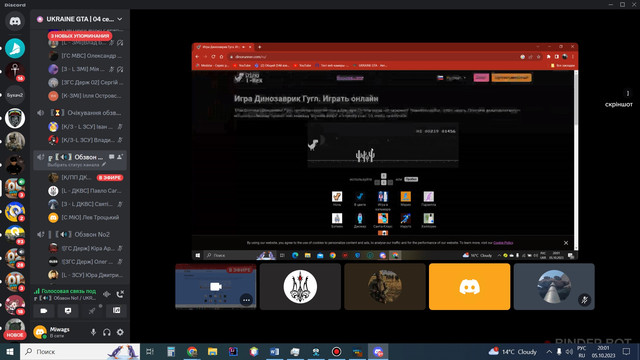Switch input language РУС RU
This screenshot has height=360, width=640.
click(582, 351)
